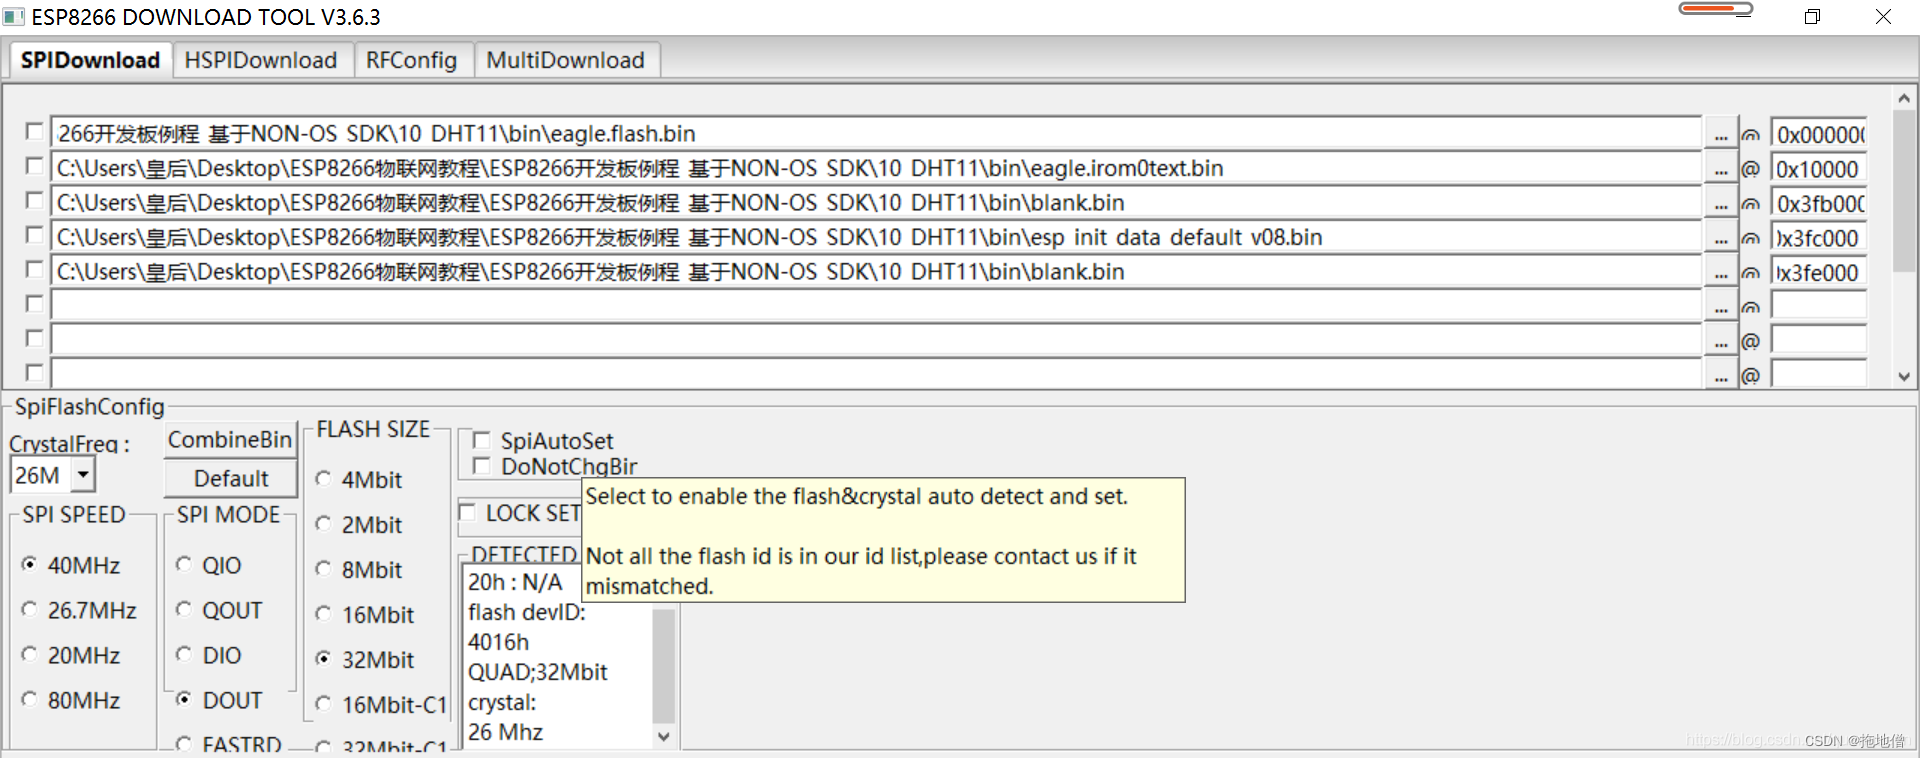1920x758 pixels.
Task: Enable the SpiAutoSet checkbox
Action: pos(482,440)
